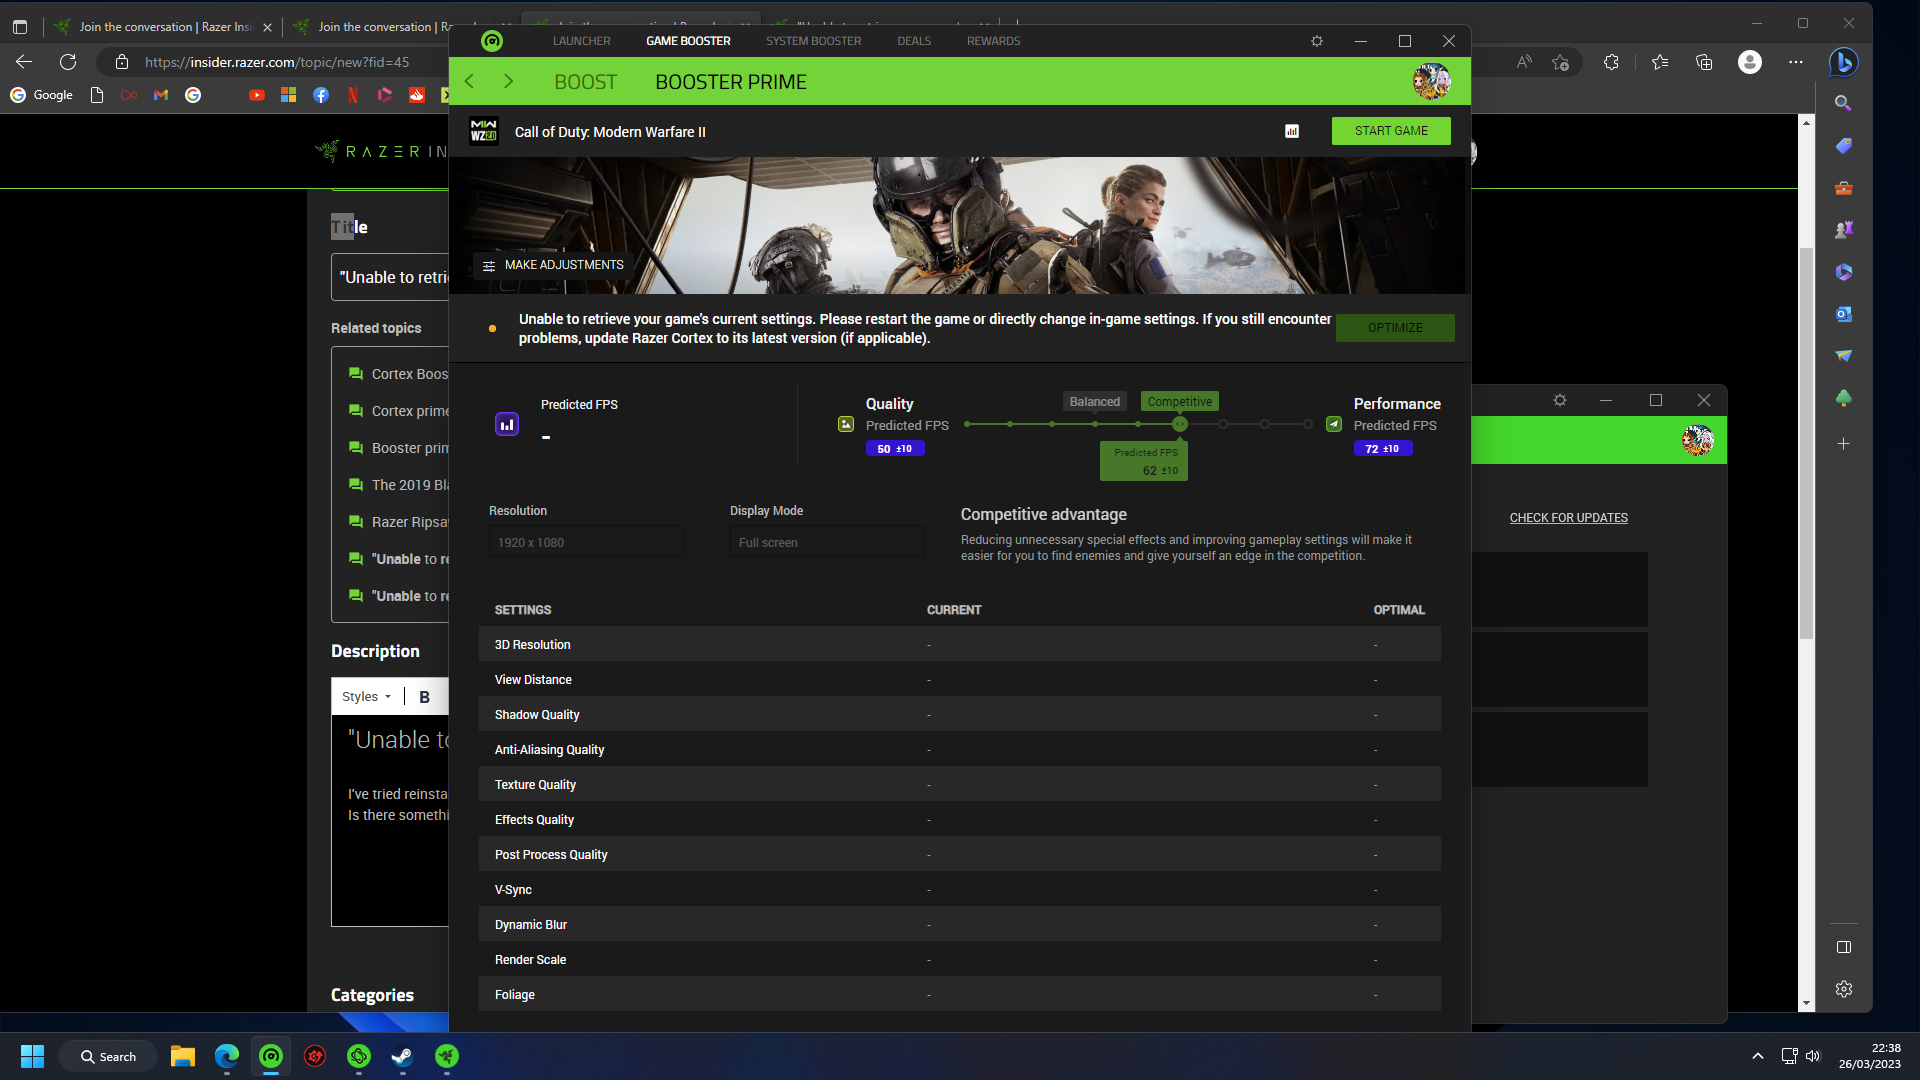Select Performance quality preset
This screenshot has height=1080, width=1920.
pos(1335,425)
